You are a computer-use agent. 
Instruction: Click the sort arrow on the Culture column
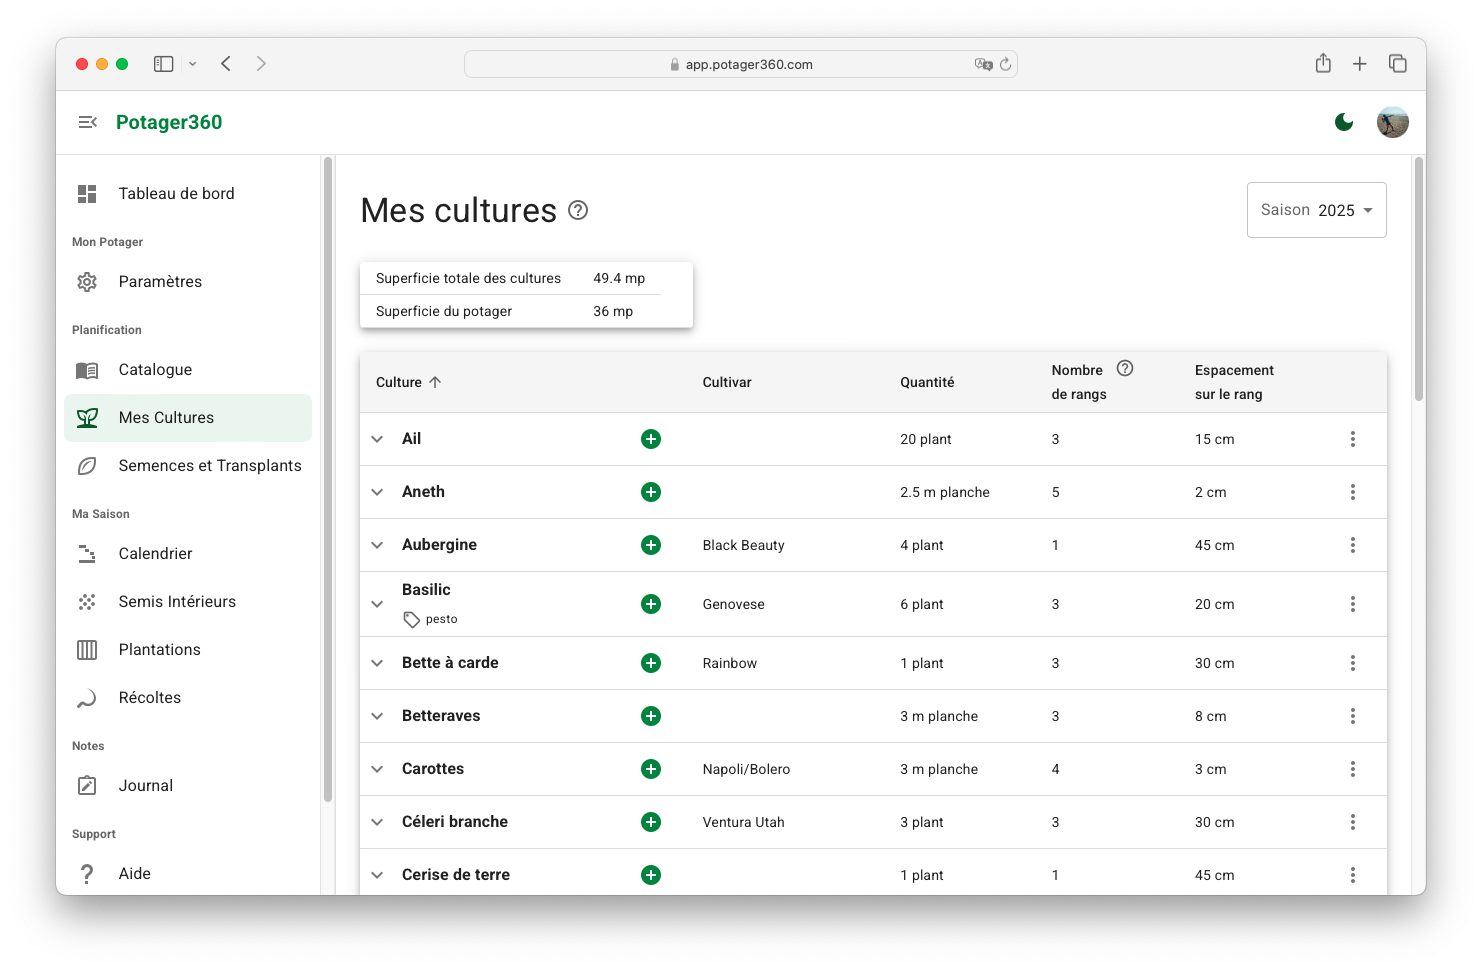coord(437,381)
